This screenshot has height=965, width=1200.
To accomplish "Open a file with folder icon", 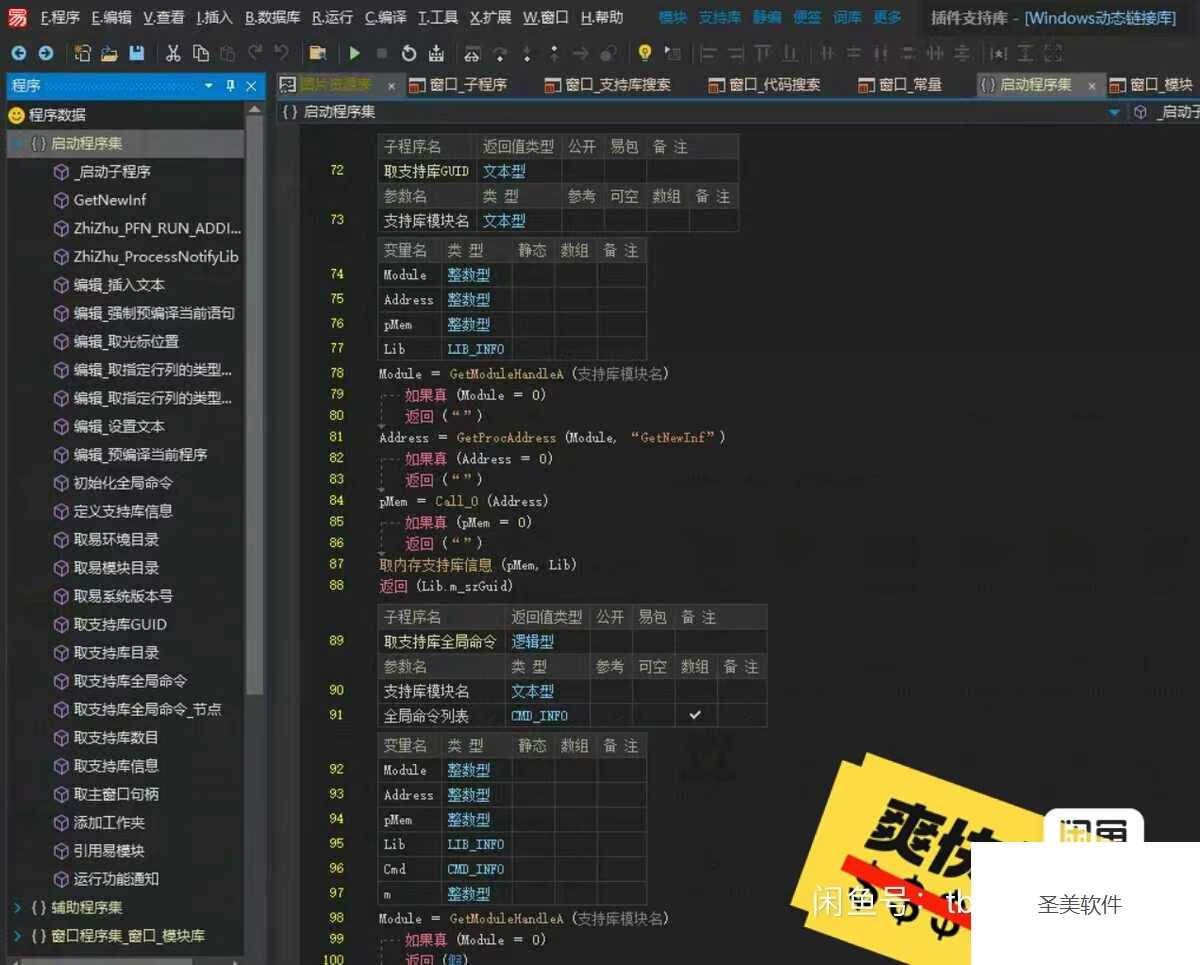I will click(109, 53).
